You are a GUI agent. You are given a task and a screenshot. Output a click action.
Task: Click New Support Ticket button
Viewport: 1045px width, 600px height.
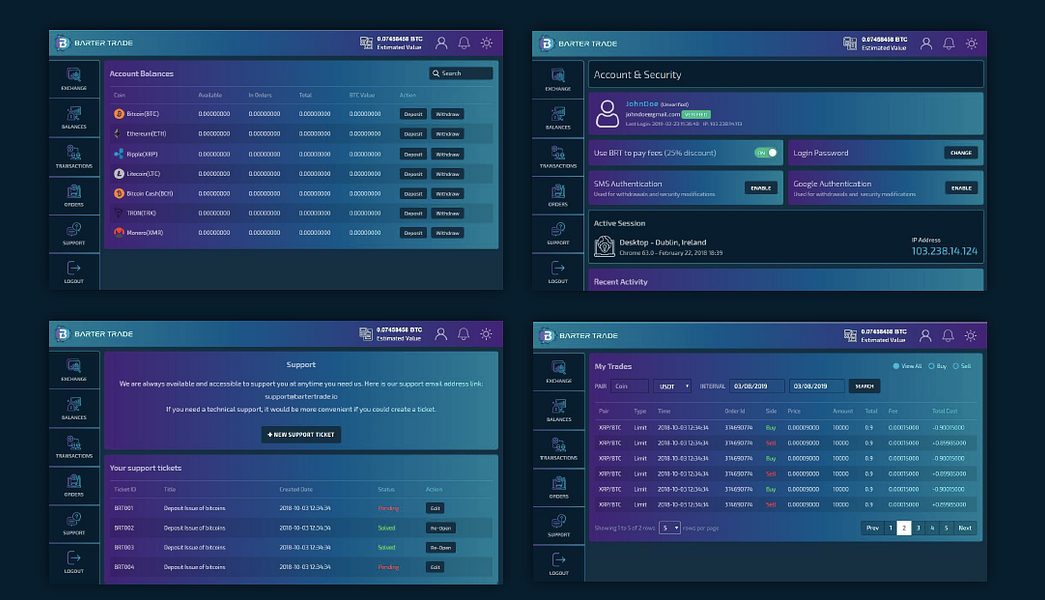pos(301,435)
